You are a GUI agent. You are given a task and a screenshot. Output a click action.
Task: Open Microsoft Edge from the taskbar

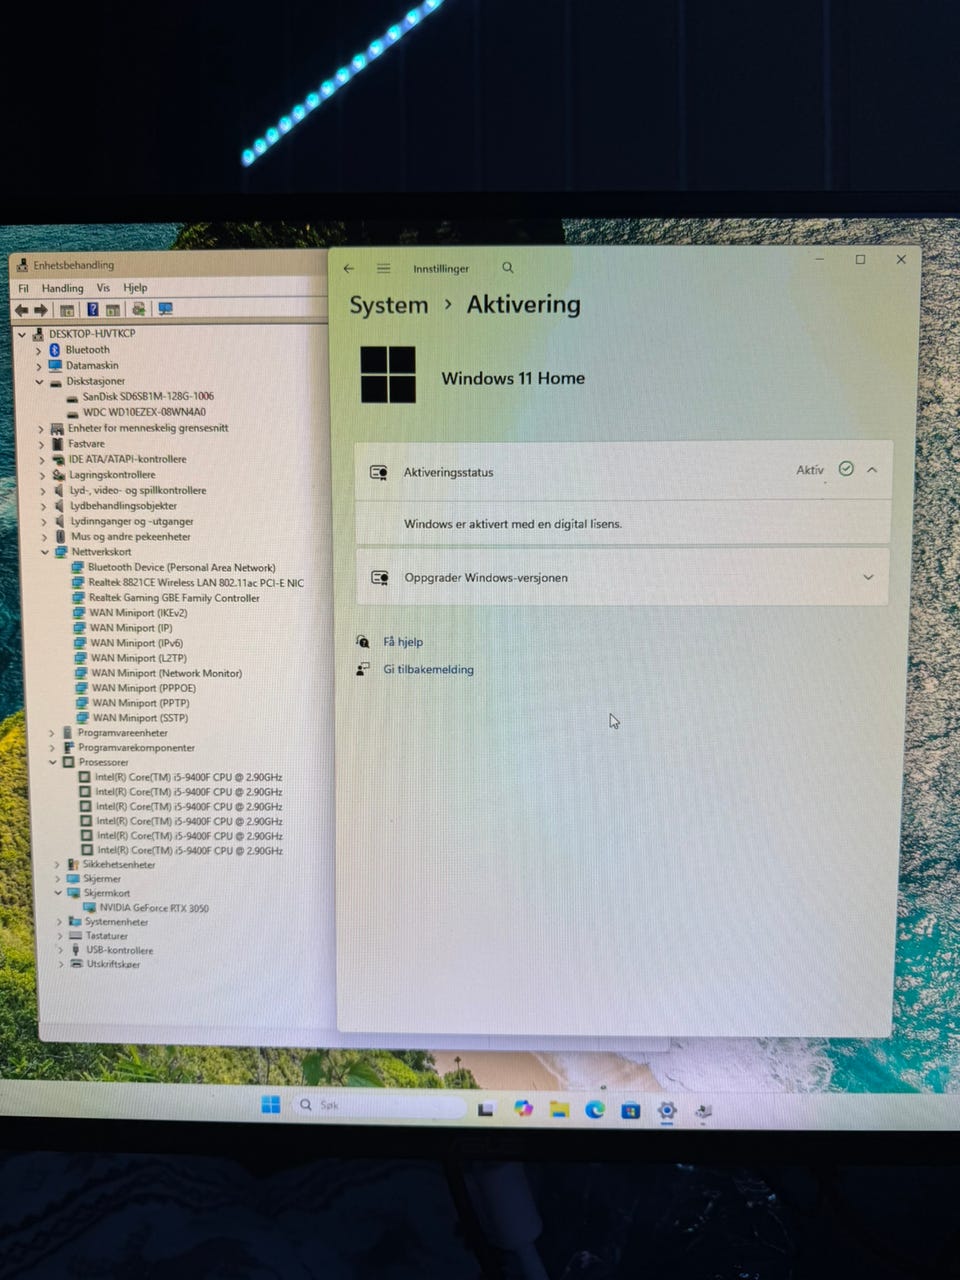[x=595, y=1109]
